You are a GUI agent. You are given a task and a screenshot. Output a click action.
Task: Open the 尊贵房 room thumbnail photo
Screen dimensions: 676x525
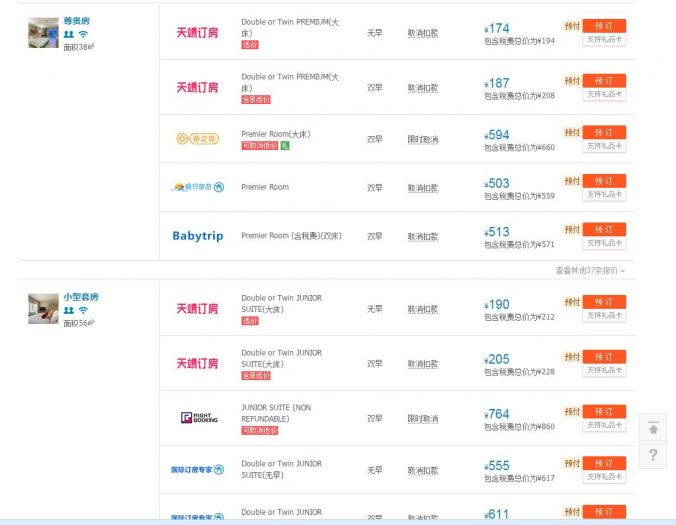coord(43,32)
